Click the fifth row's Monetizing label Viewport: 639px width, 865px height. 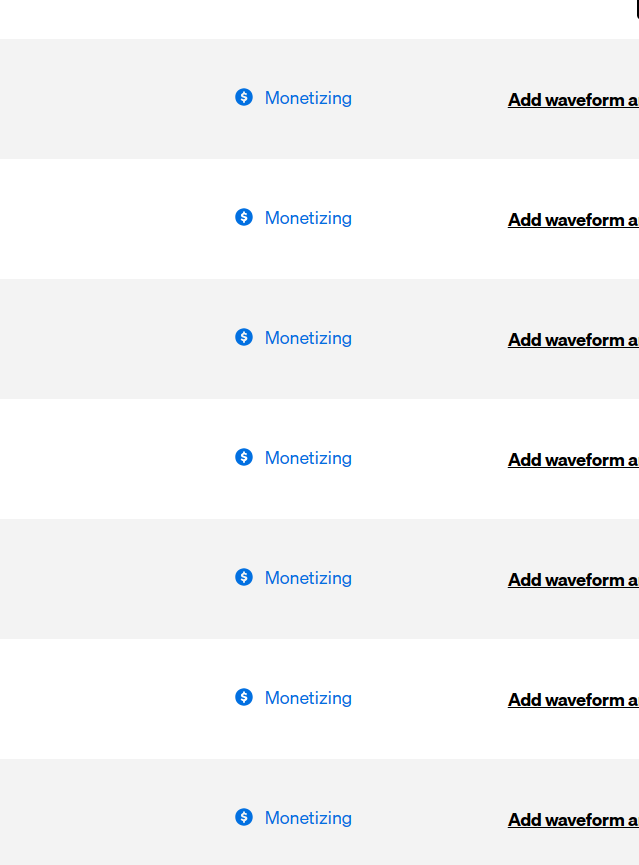(x=308, y=578)
